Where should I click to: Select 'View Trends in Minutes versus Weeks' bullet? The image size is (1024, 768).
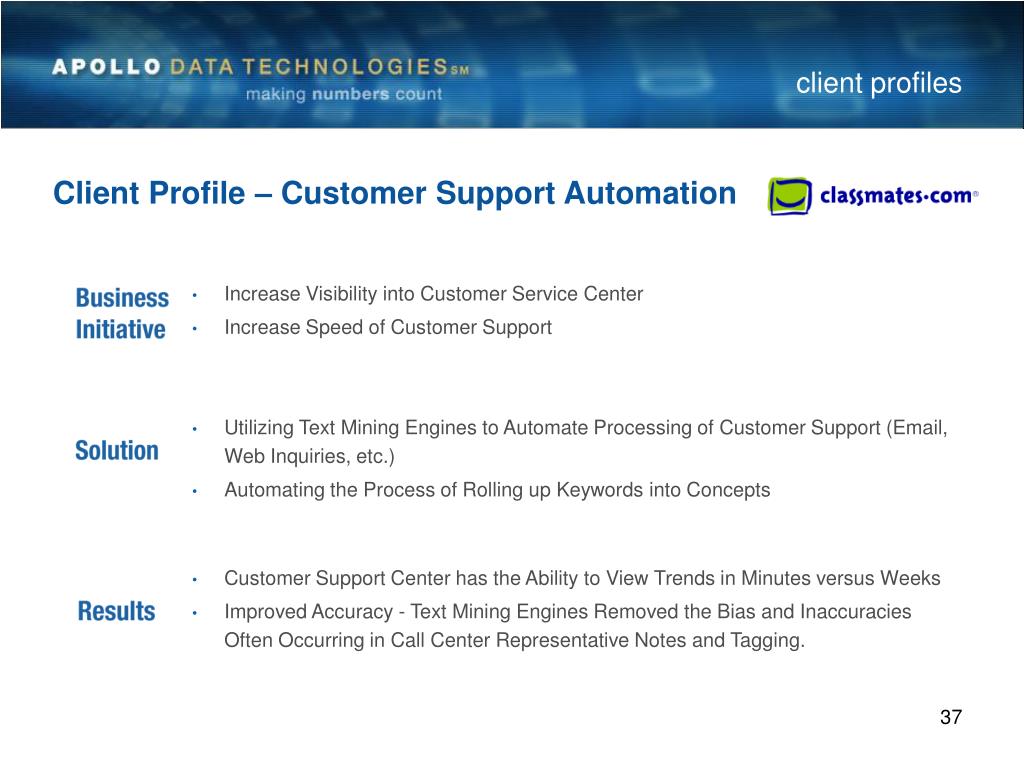(582, 578)
